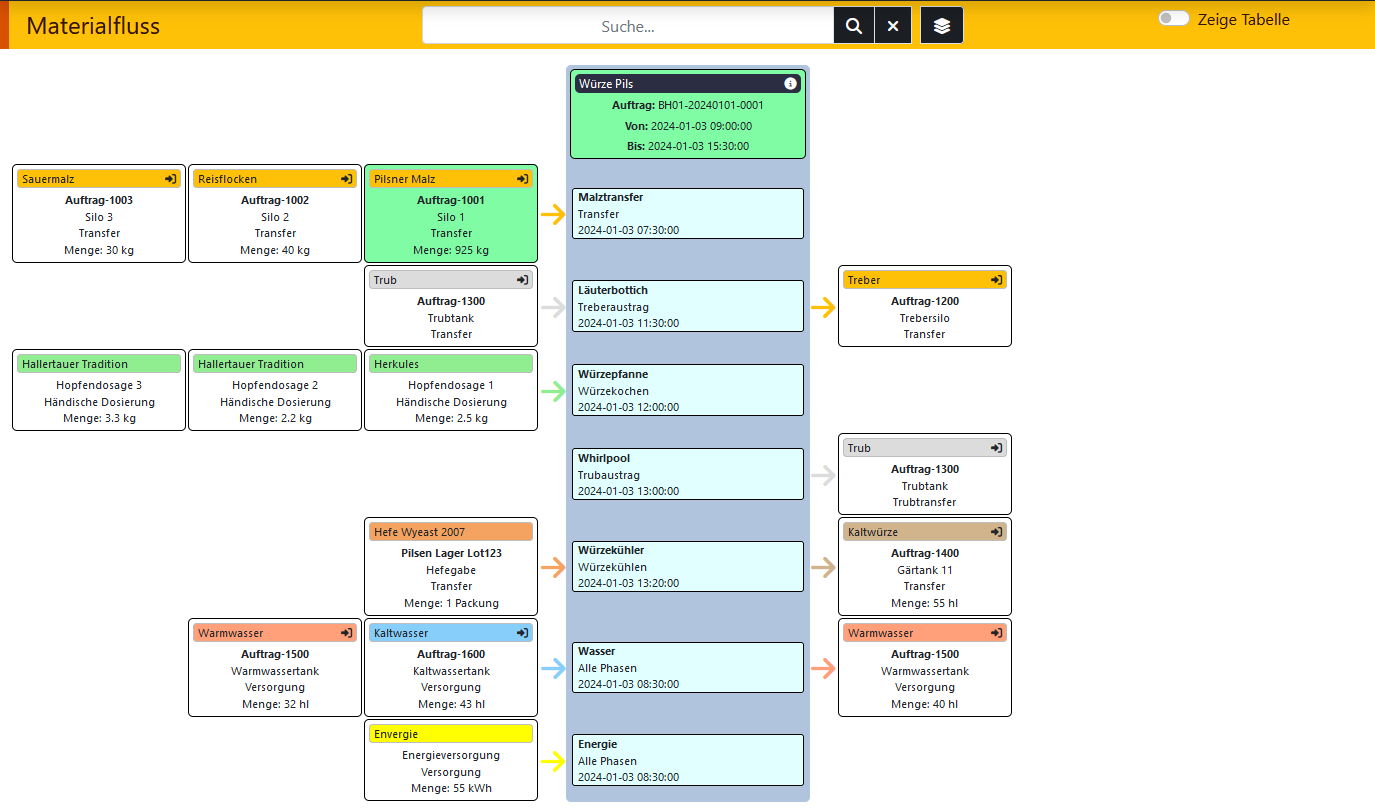Enable the Zeige Tabelle switch
The height and width of the screenshot is (809, 1375).
point(1174,19)
